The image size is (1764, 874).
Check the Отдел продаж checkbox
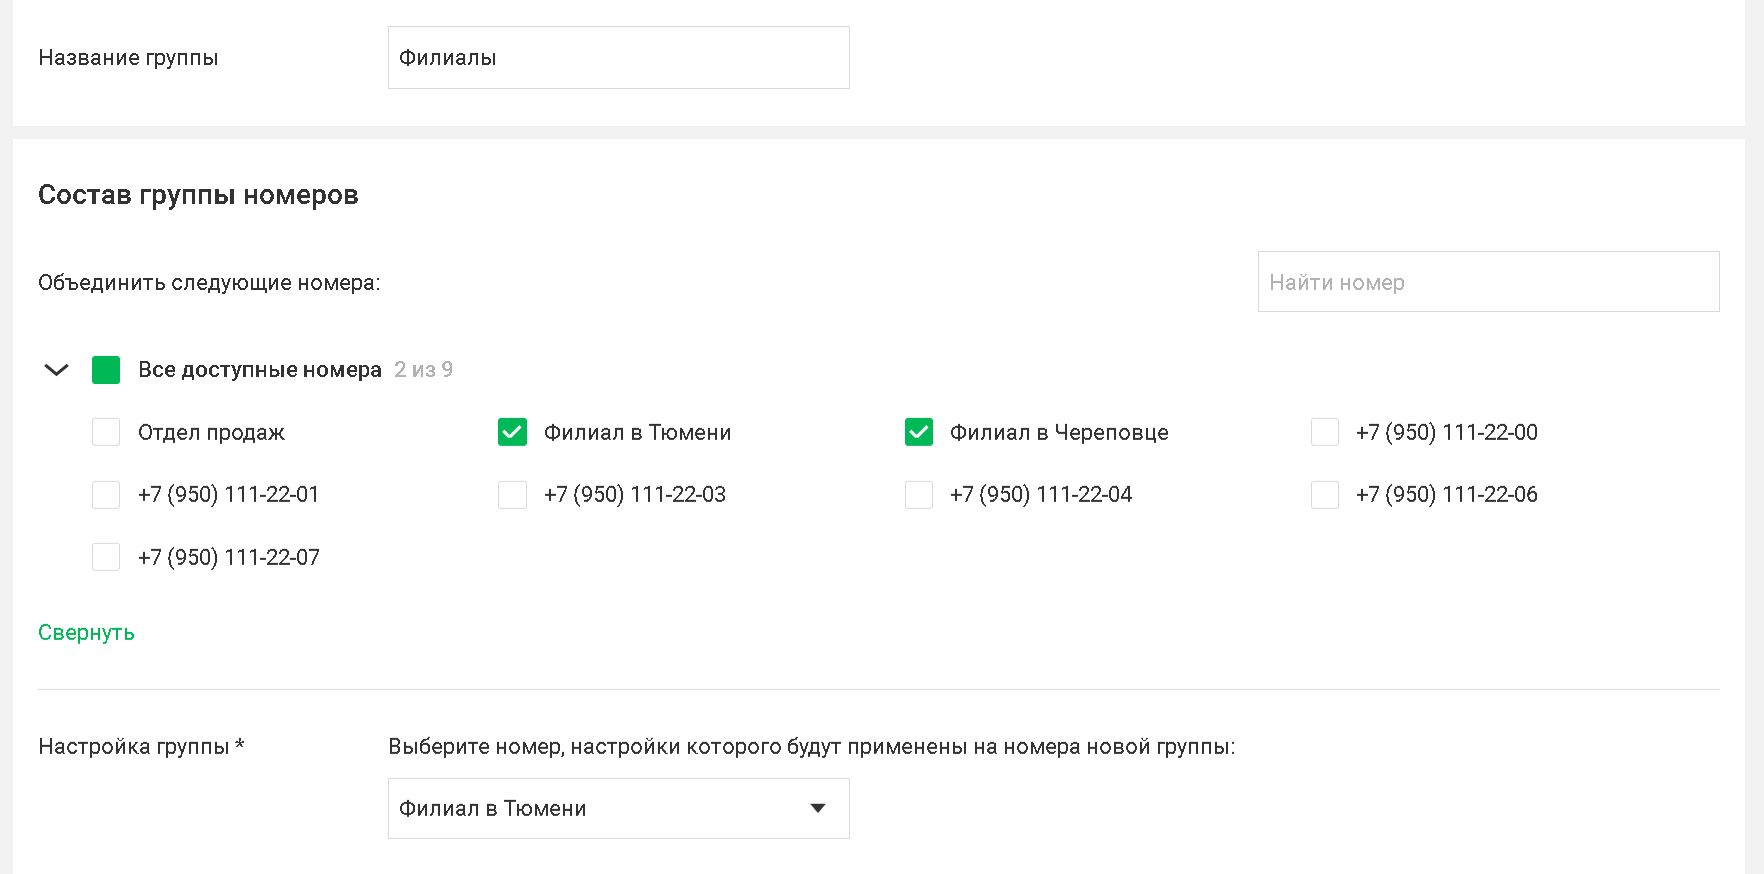pyautogui.click(x=106, y=432)
